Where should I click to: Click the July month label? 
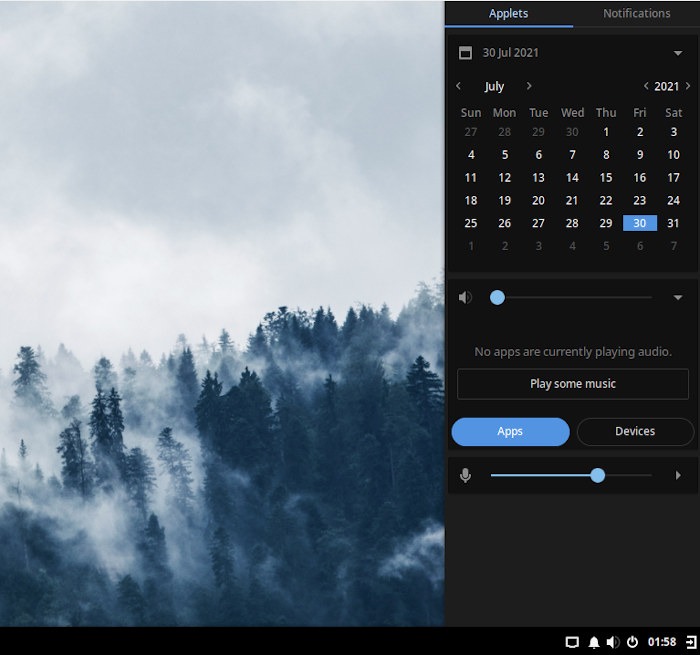click(x=494, y=86)
